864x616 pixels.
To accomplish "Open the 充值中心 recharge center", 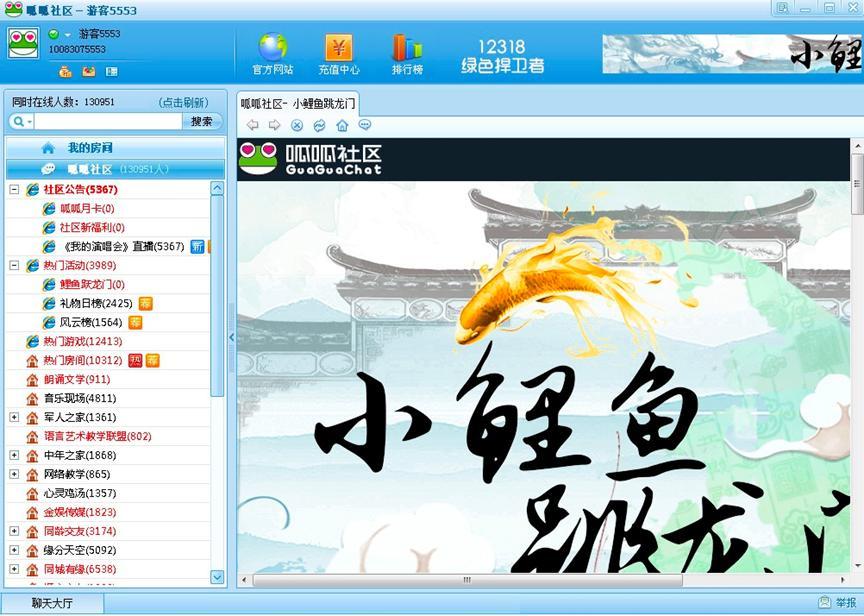I will [338, 48].
